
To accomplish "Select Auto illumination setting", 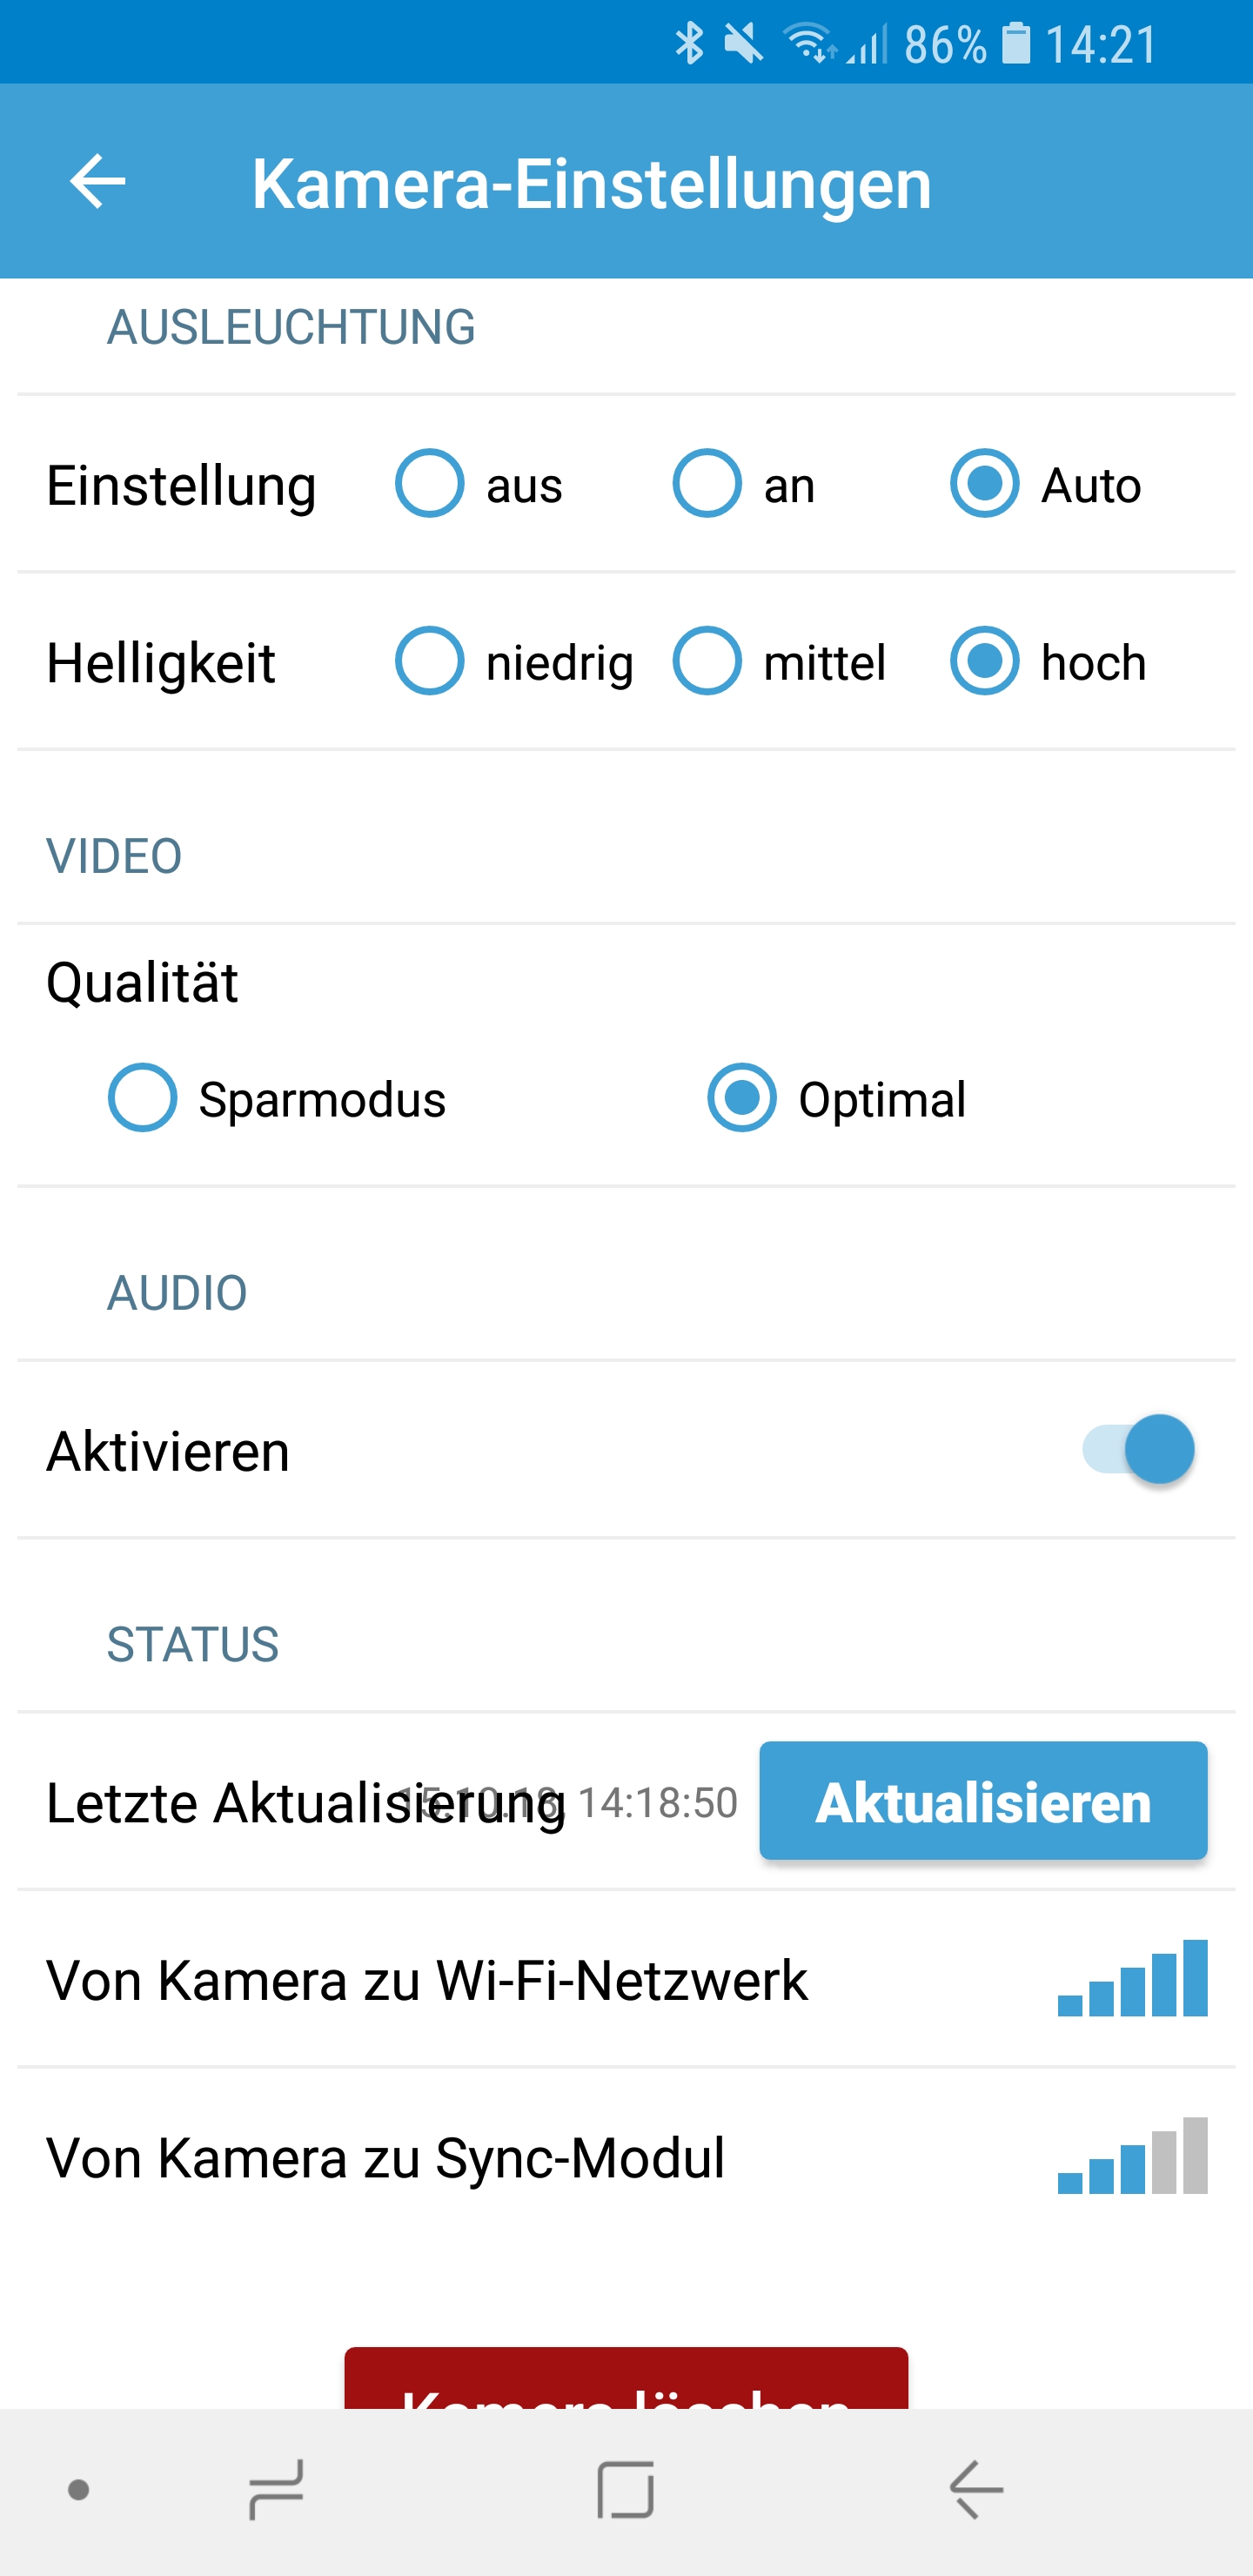I will (x=985, y=484).
